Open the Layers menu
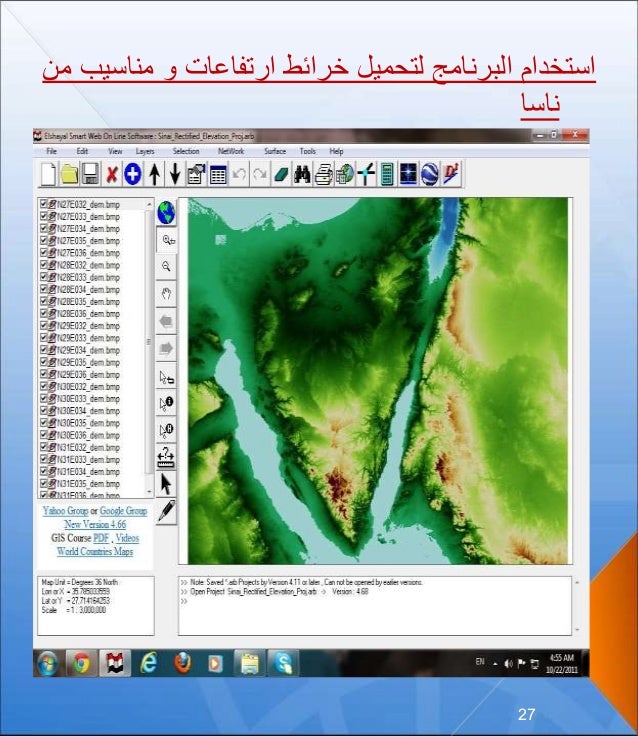 pos(145,151)
